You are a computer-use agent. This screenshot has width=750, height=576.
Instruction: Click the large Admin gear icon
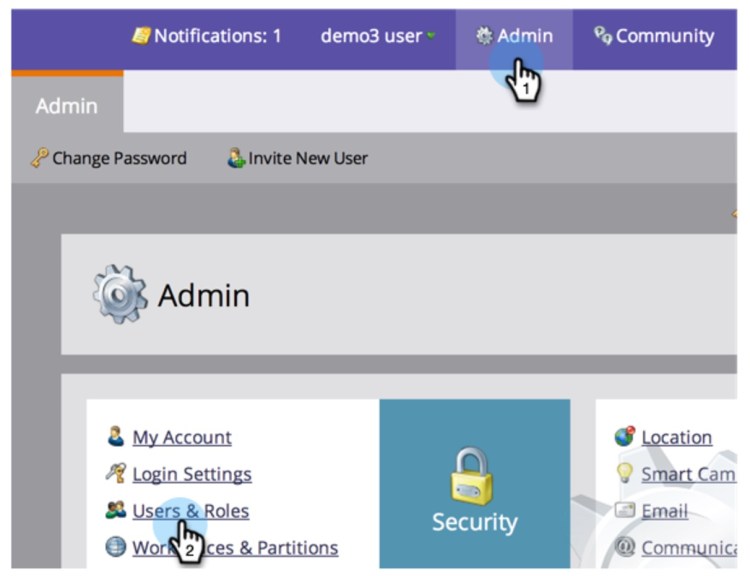click(x=119, y=294)
